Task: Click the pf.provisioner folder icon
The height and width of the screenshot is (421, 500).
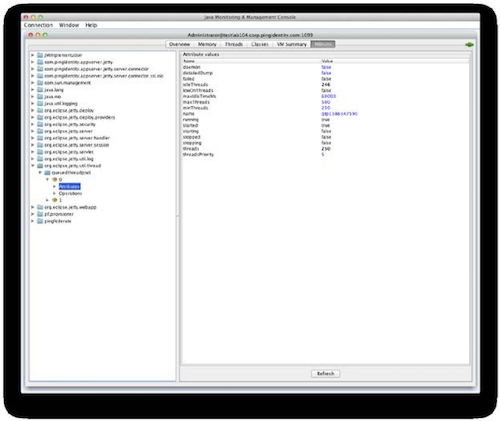Action: click(x=40, y=214)
